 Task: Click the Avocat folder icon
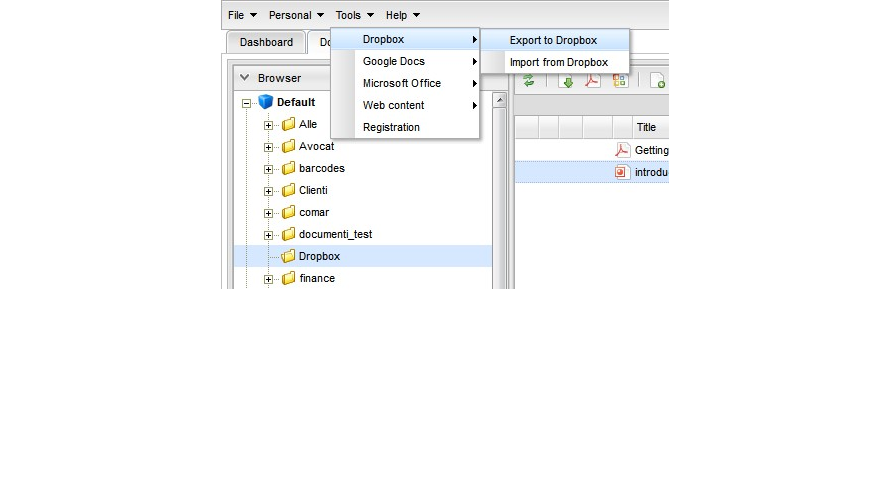point(288,146)
